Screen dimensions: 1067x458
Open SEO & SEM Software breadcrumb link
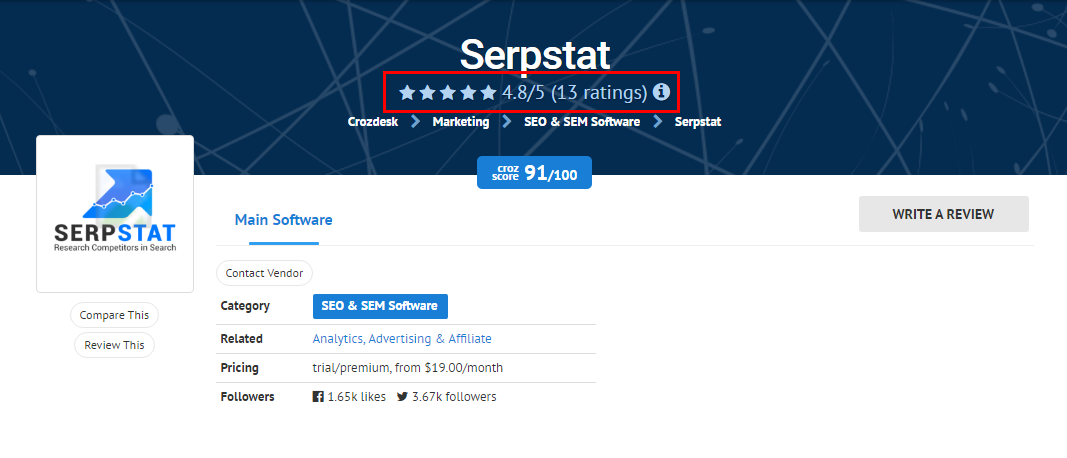(582, 122)
